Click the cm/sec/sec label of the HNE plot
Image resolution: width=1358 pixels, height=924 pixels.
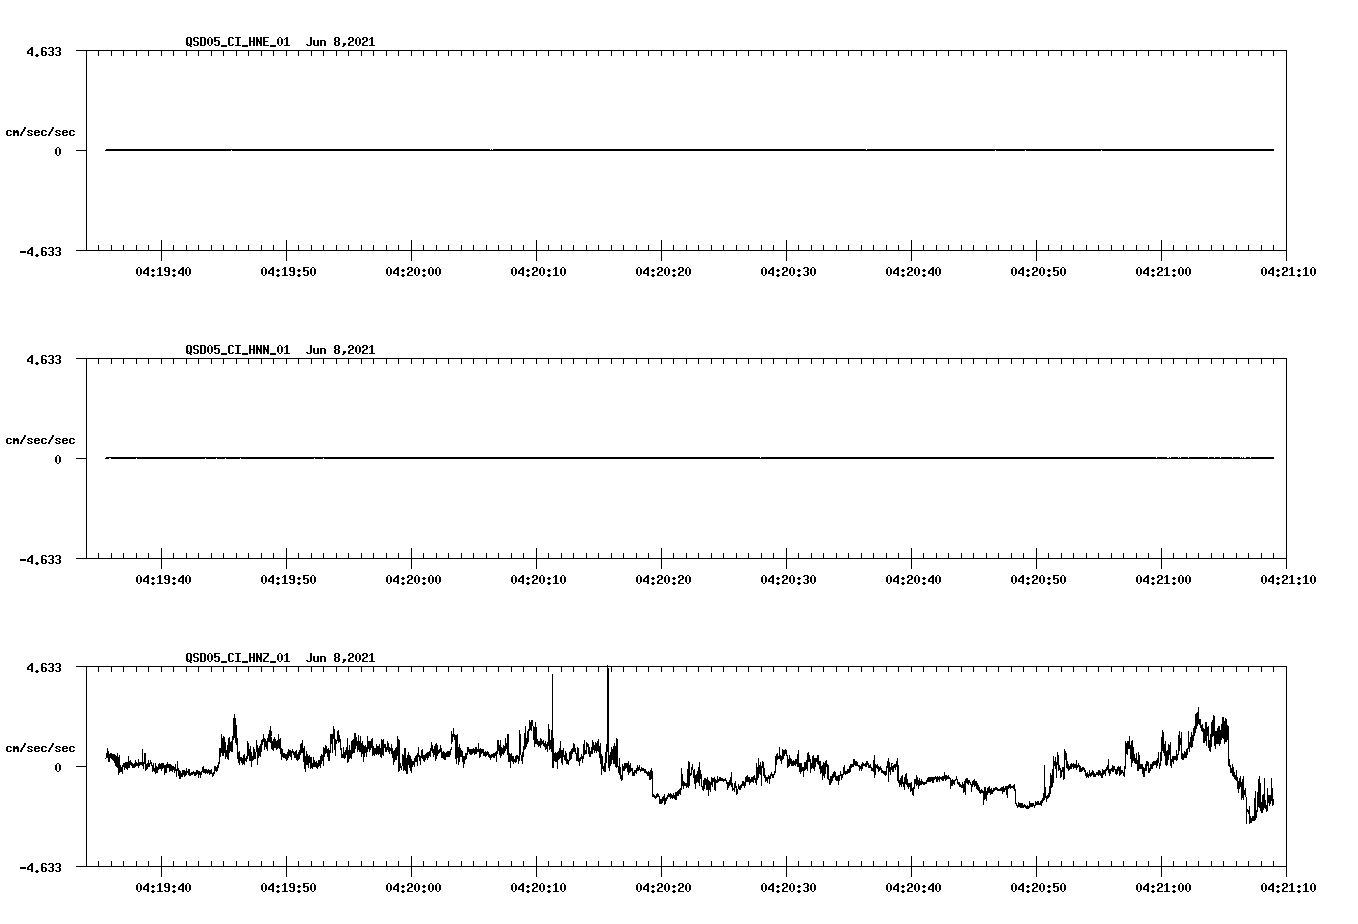40,132
